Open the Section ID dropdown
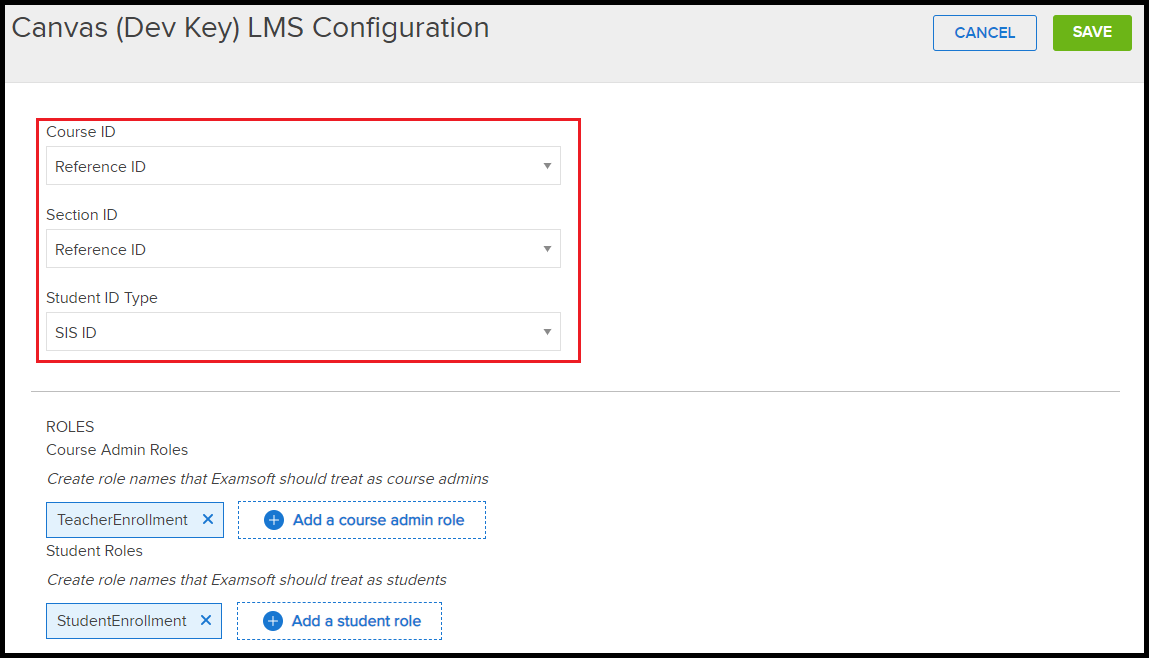Image resolution: width=1149 pixels, height=658 pixels. (x=300, y=248)
